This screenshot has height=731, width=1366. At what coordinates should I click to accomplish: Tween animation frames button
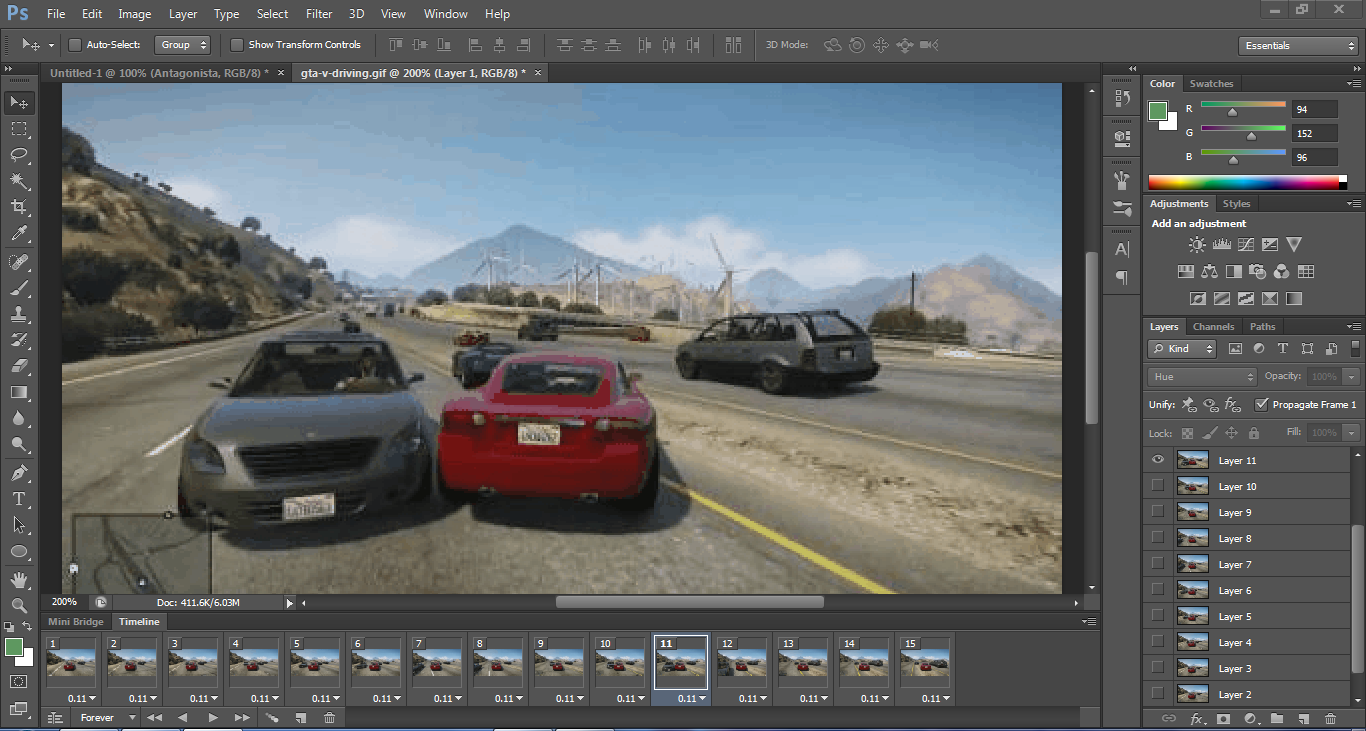pos(271,717)
